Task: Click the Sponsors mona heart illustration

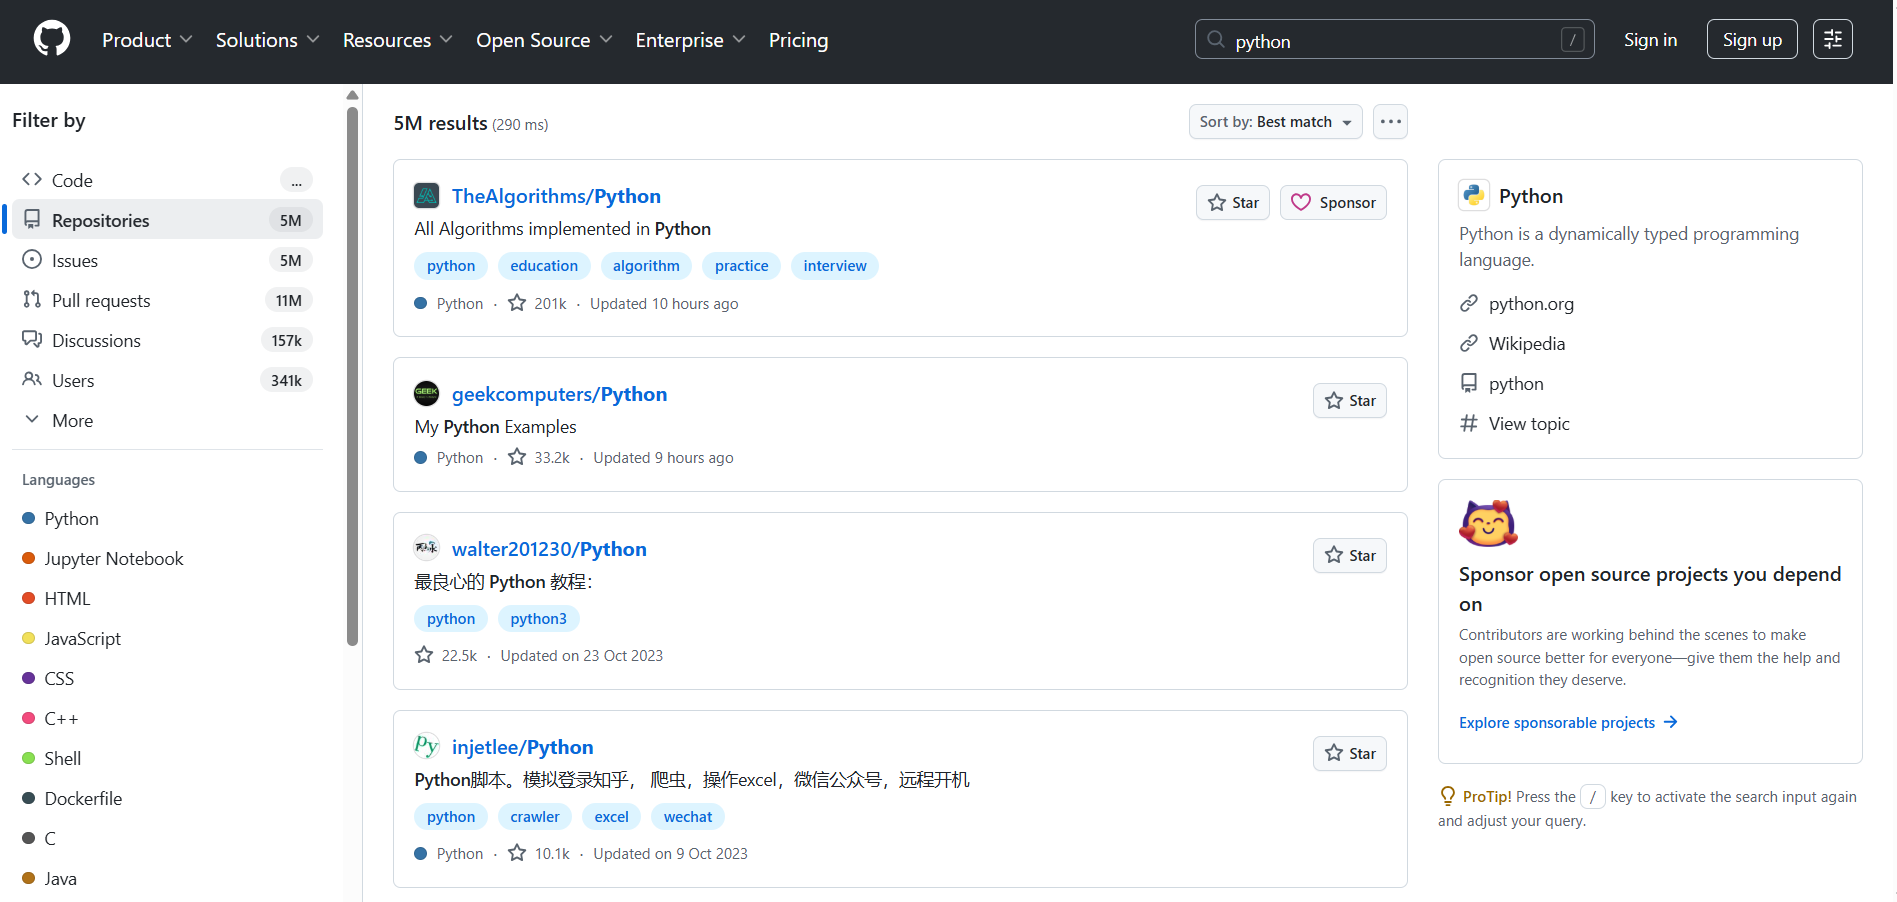Action: coord(1488,523)
